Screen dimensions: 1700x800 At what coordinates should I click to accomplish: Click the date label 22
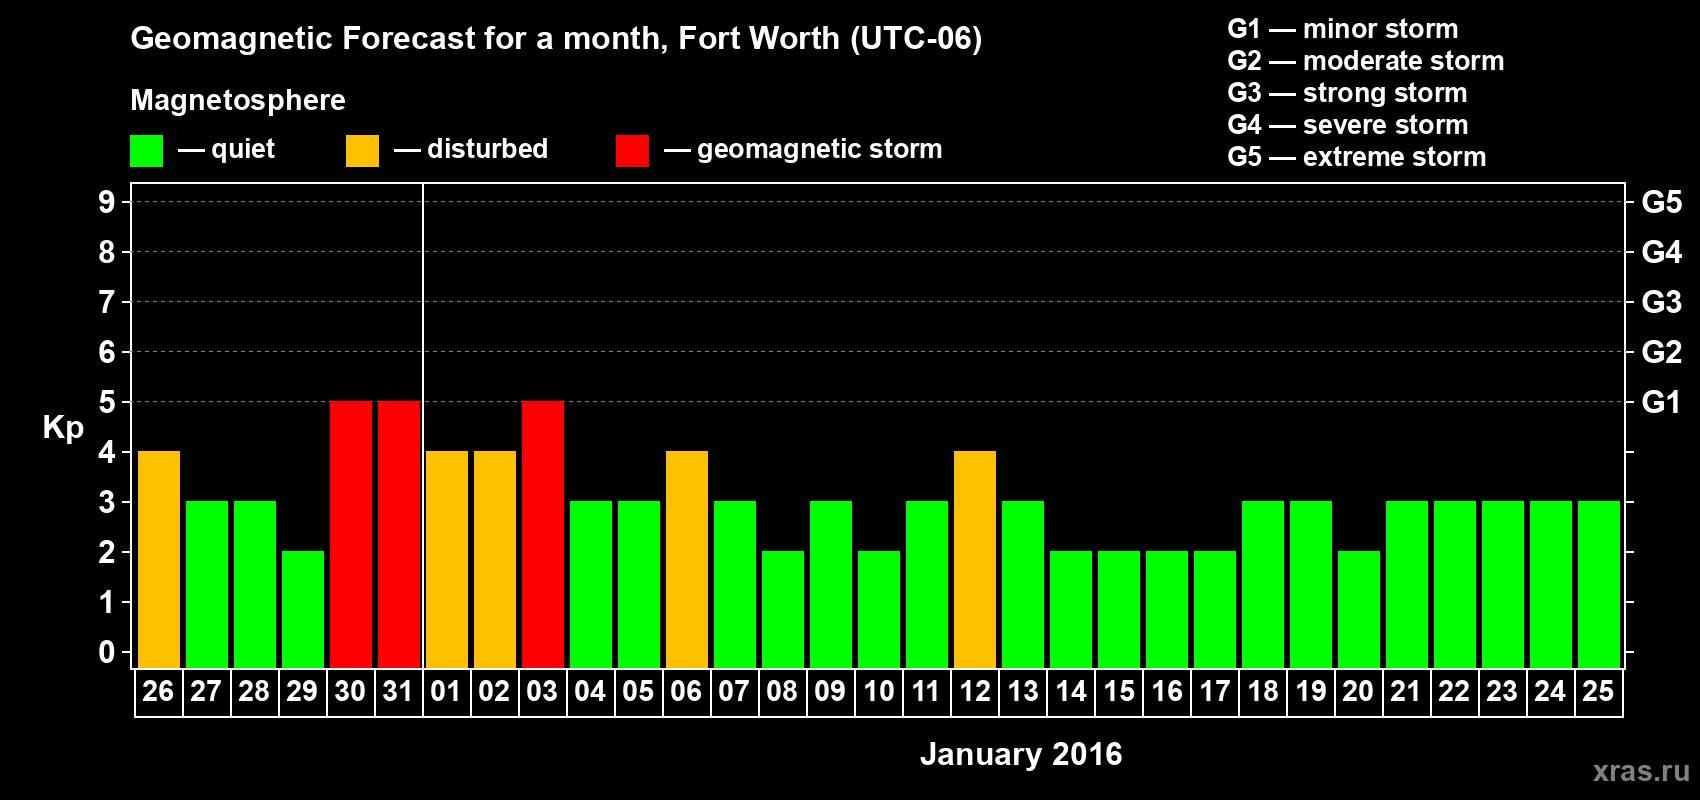point(1454,692)
